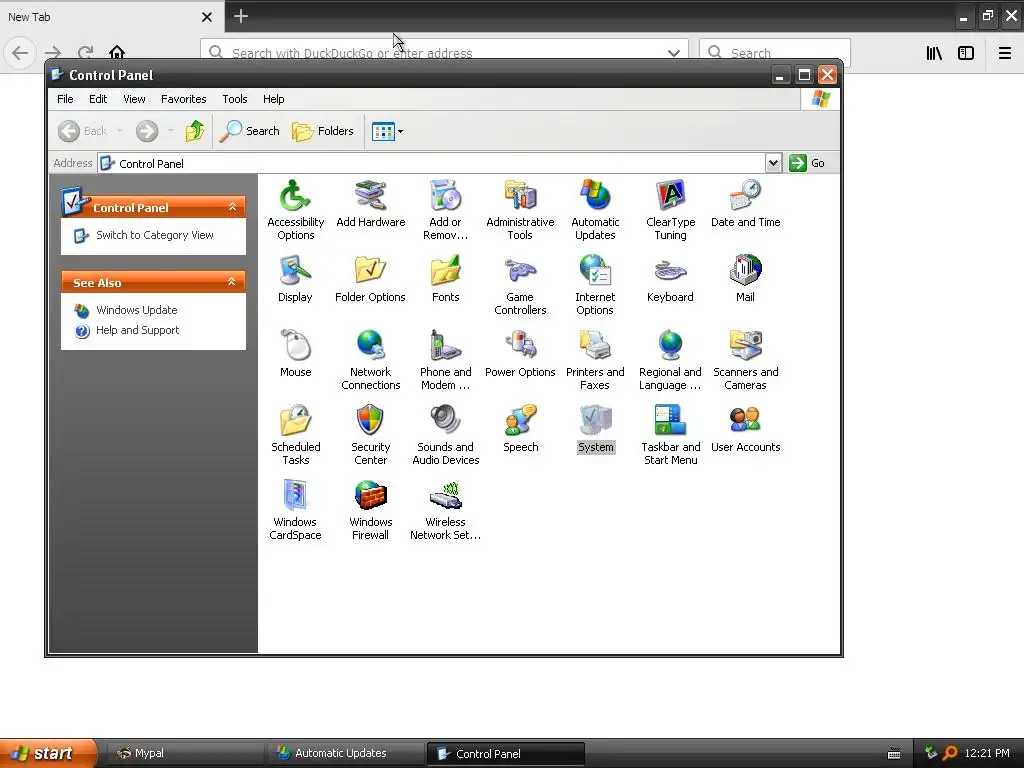1024x768 pixels.
Task: Open Administrative Tools
Action: tap(520, 210)
